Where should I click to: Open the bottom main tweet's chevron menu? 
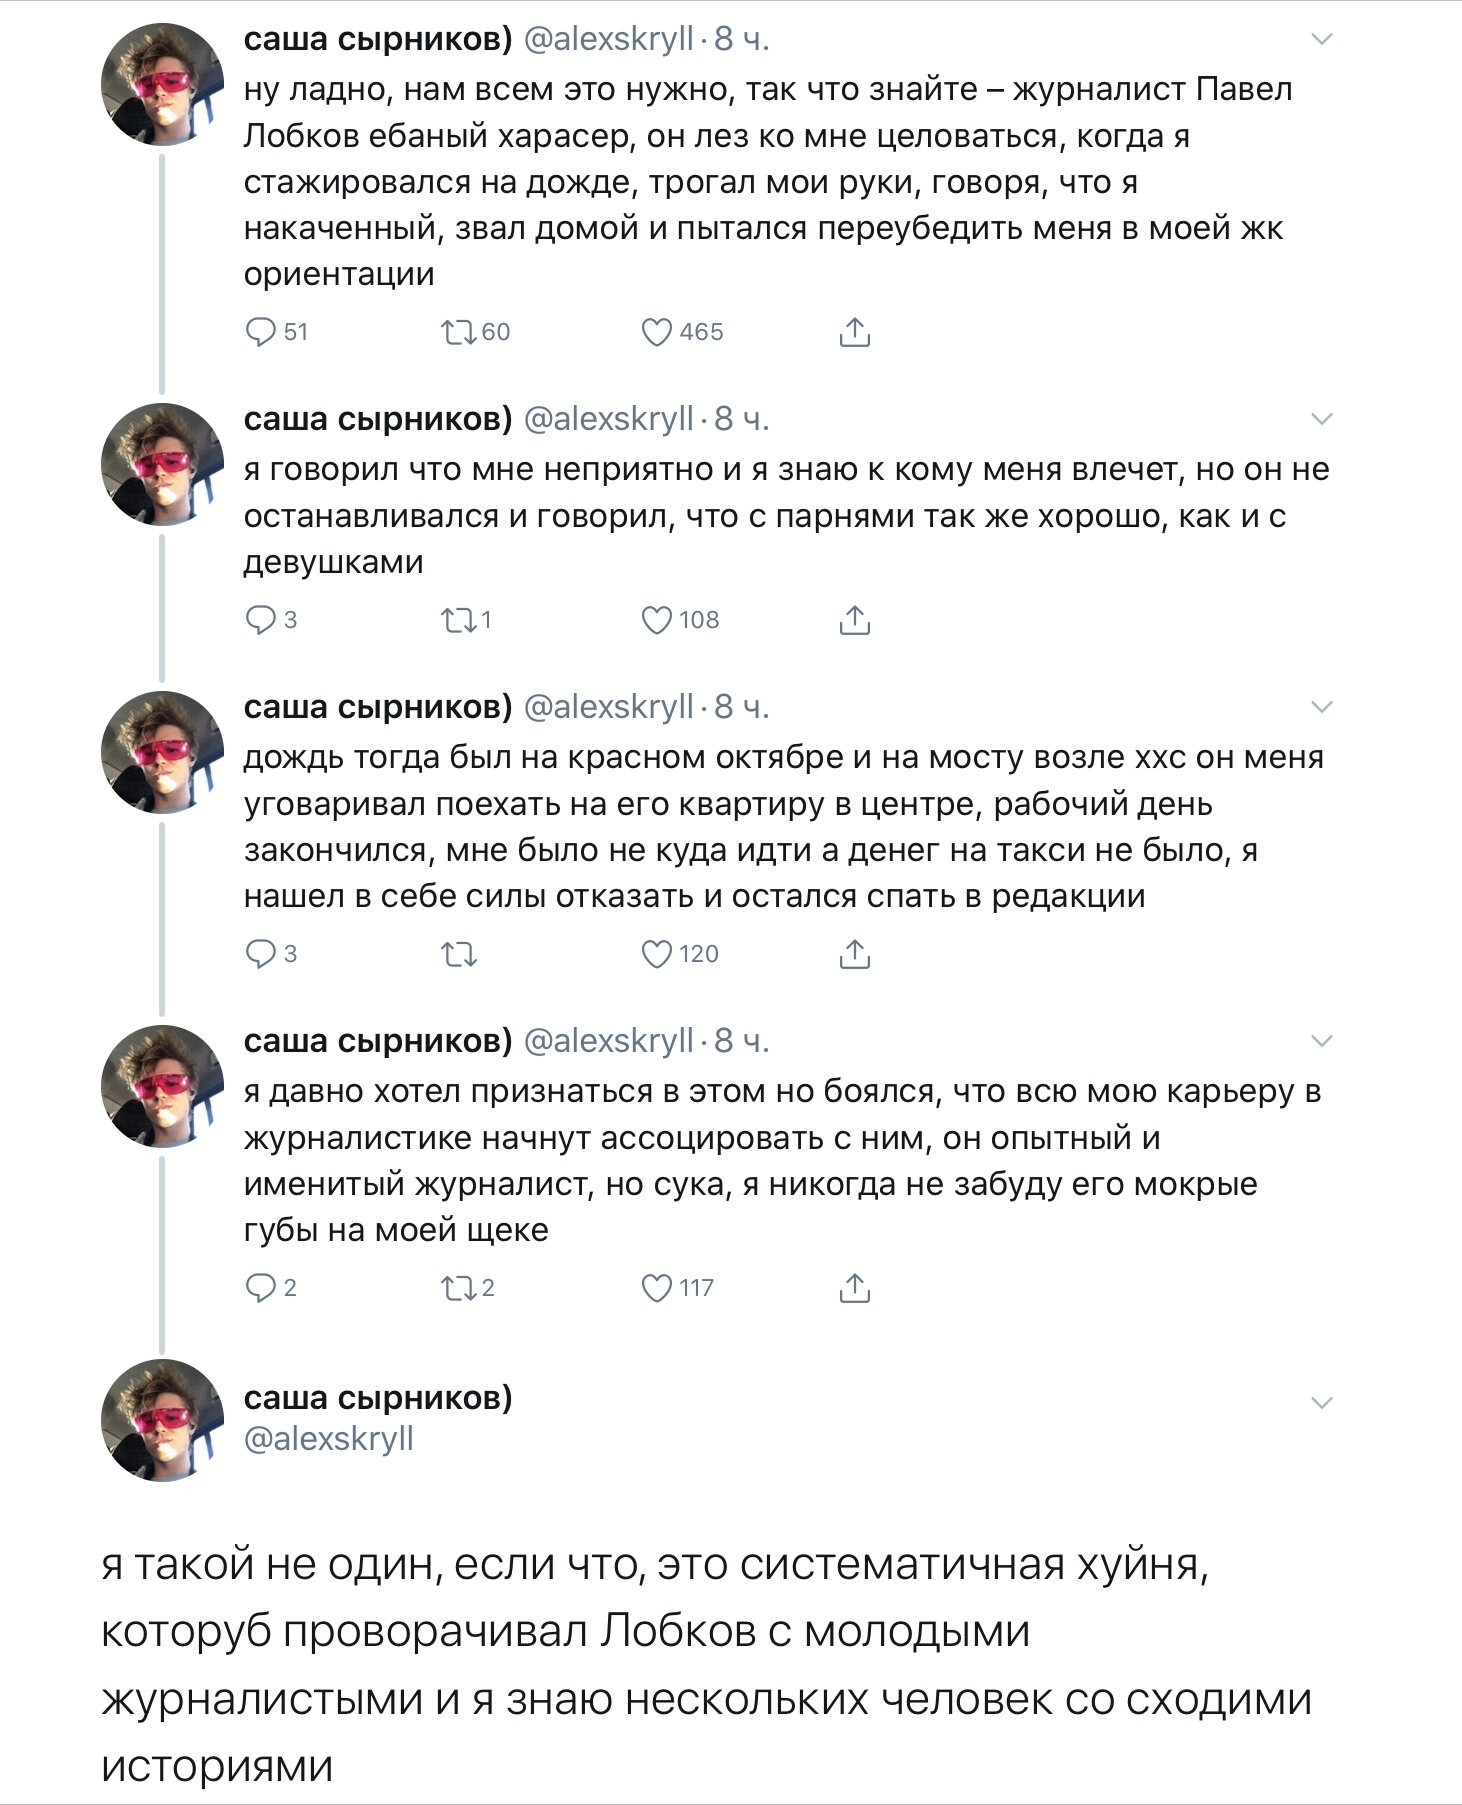coord(1322,1403)
